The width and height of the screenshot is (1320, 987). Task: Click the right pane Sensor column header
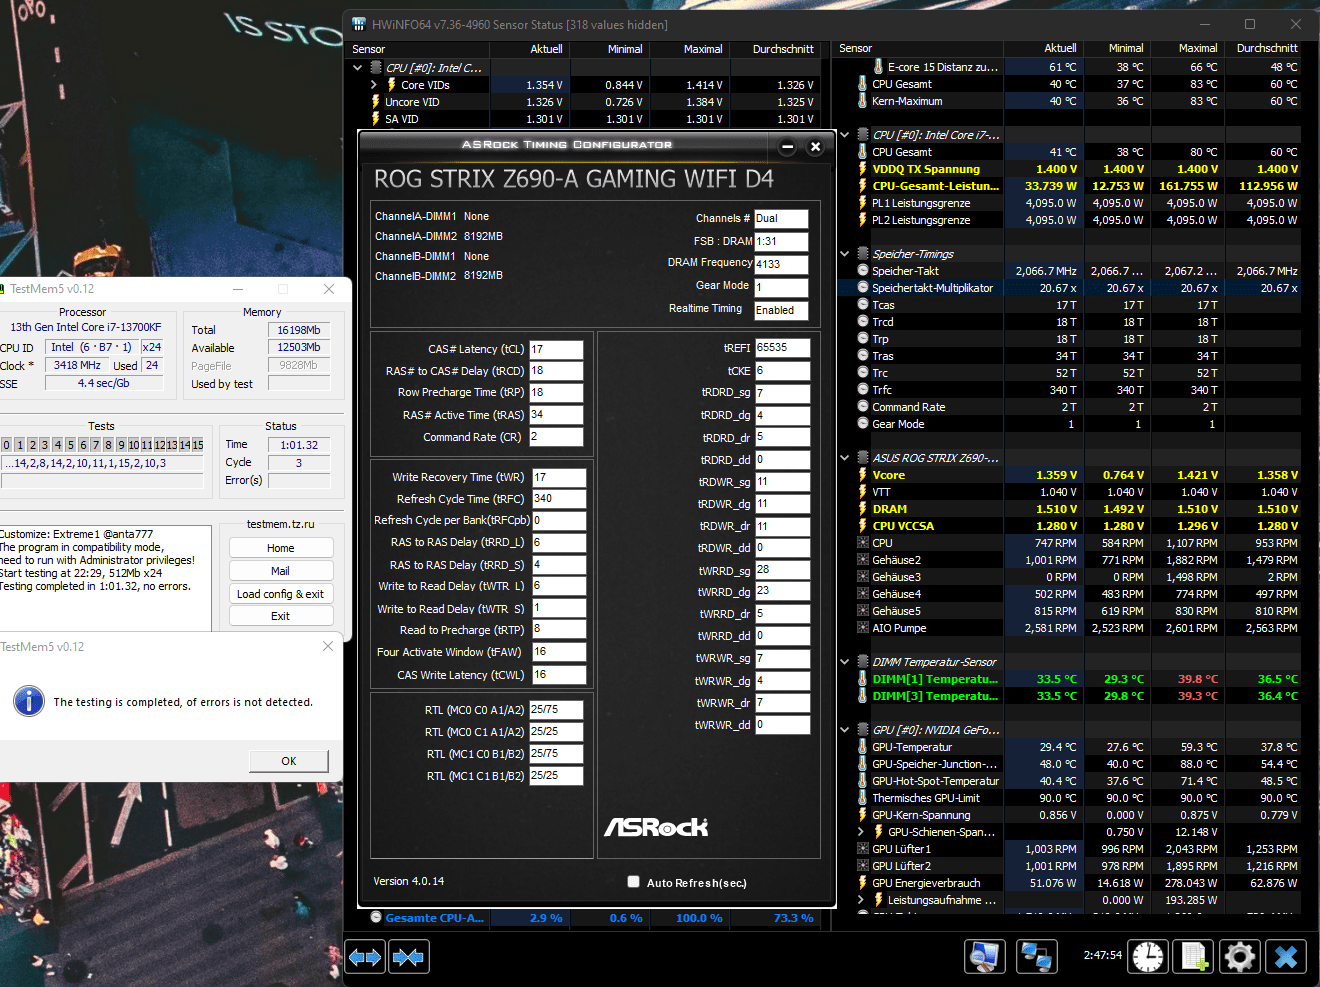[918, 48]
